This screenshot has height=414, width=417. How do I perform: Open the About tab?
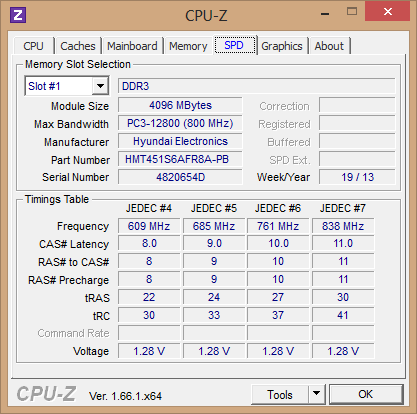329,46
